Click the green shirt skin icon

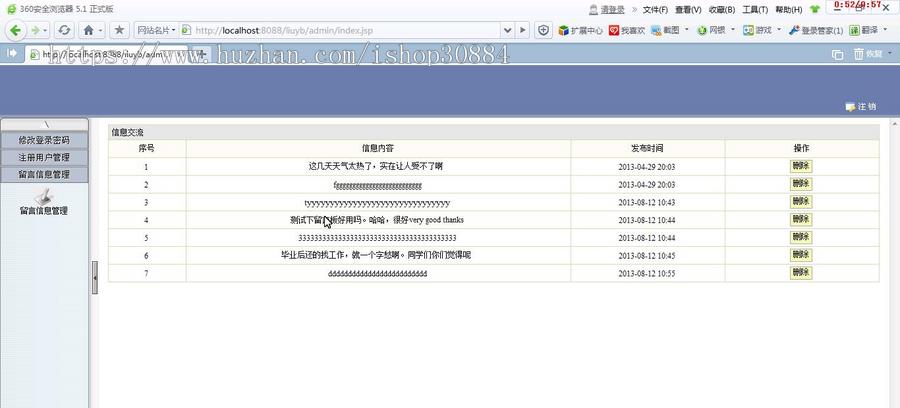coord(815,9)
